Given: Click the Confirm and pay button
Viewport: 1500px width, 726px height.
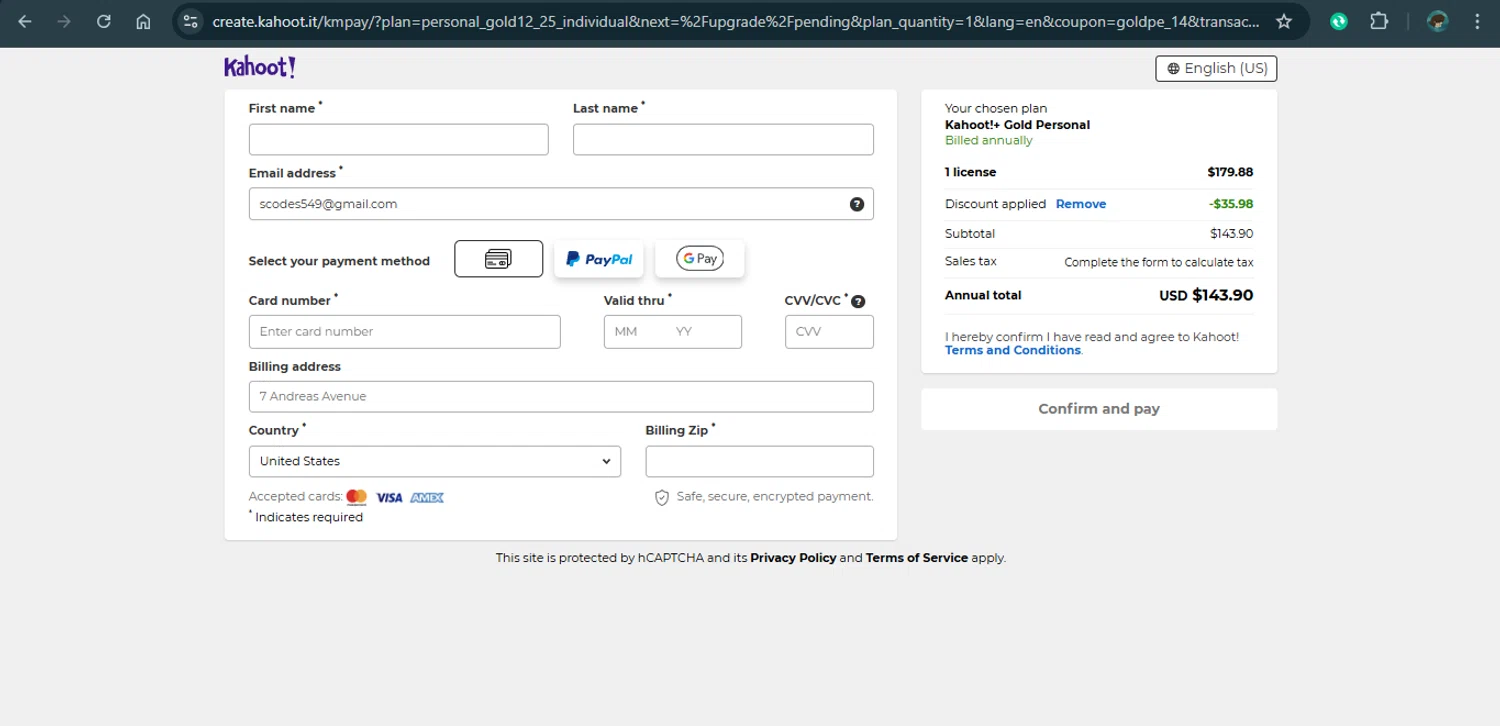Looking at the screenshot, I should coord(1098,409).
